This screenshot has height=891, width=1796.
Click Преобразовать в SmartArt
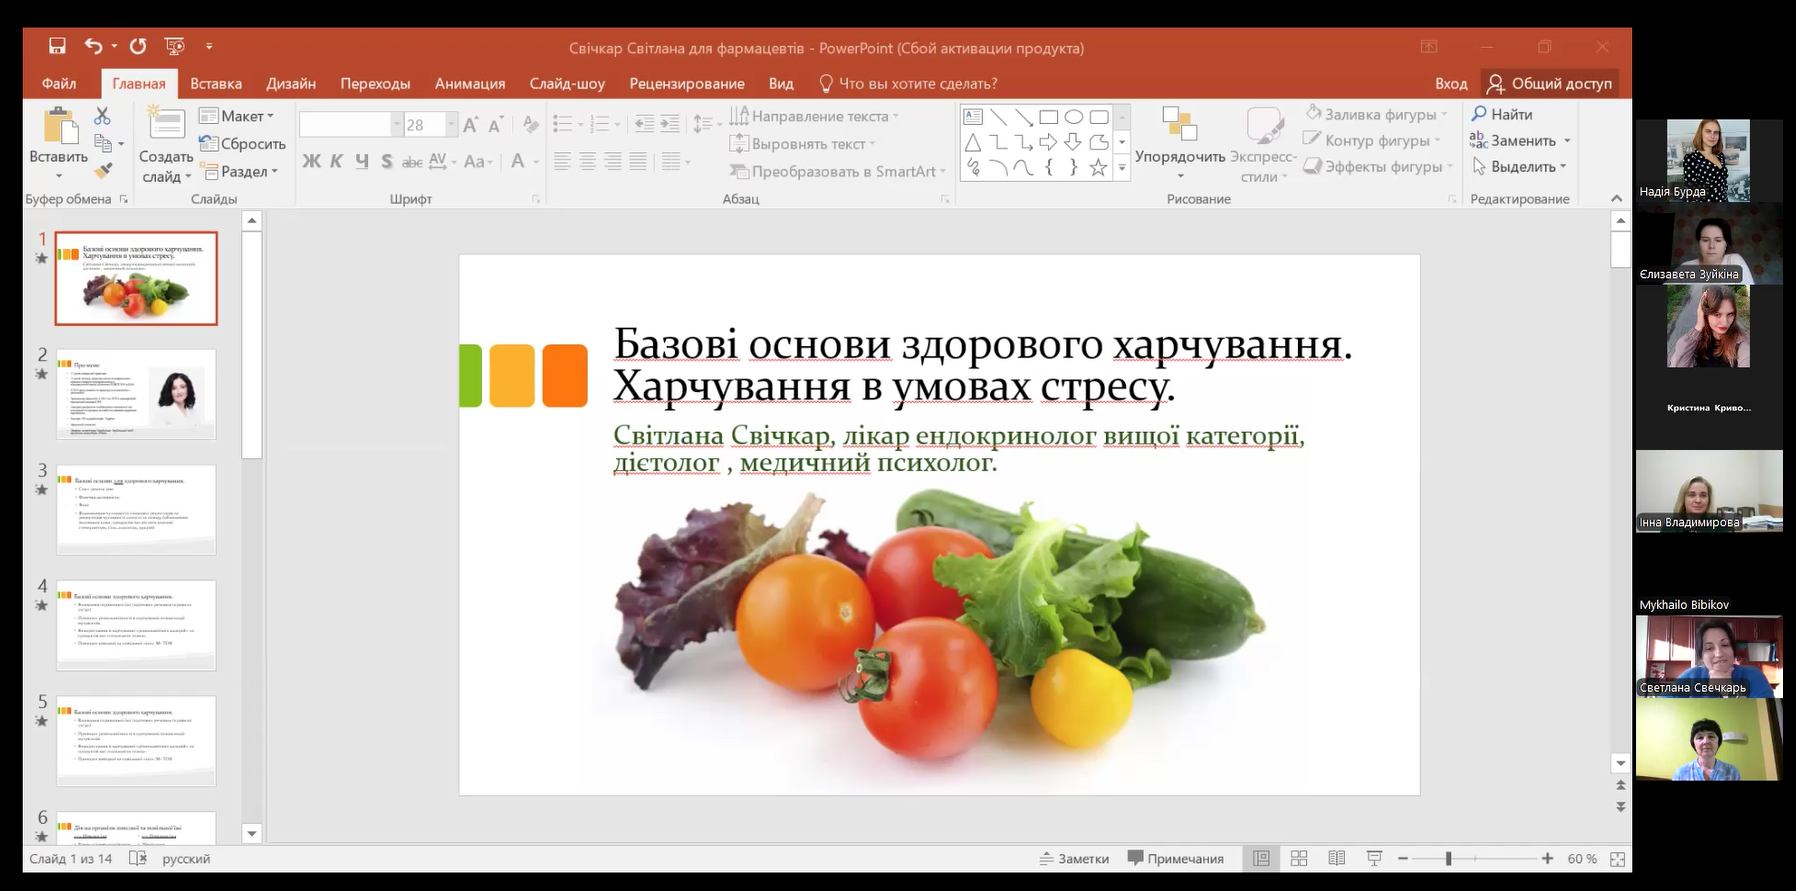click(837, 171)
